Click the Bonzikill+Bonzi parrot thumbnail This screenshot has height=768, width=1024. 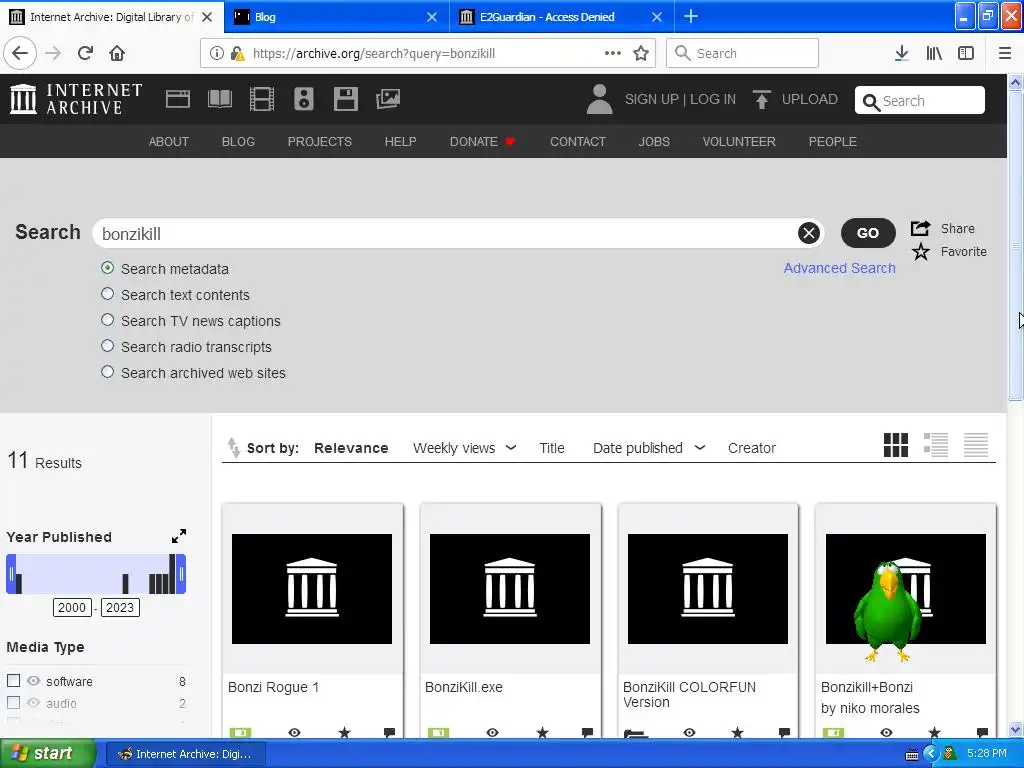click(x=906, y=590)
